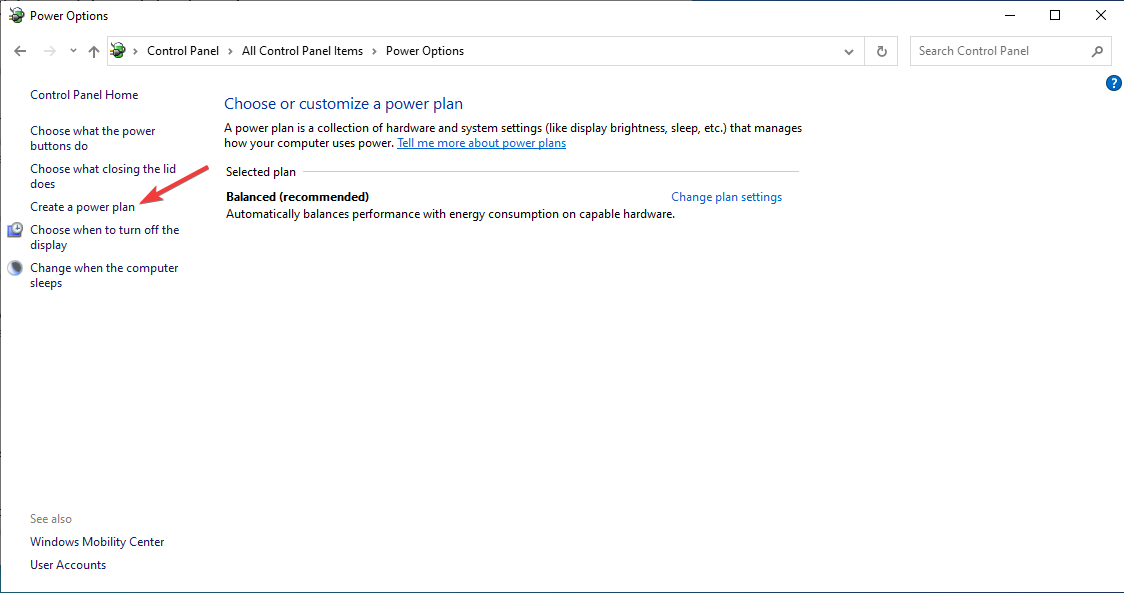
Task: Open the recent locations dropdown arrow
Action: (73, 51)
